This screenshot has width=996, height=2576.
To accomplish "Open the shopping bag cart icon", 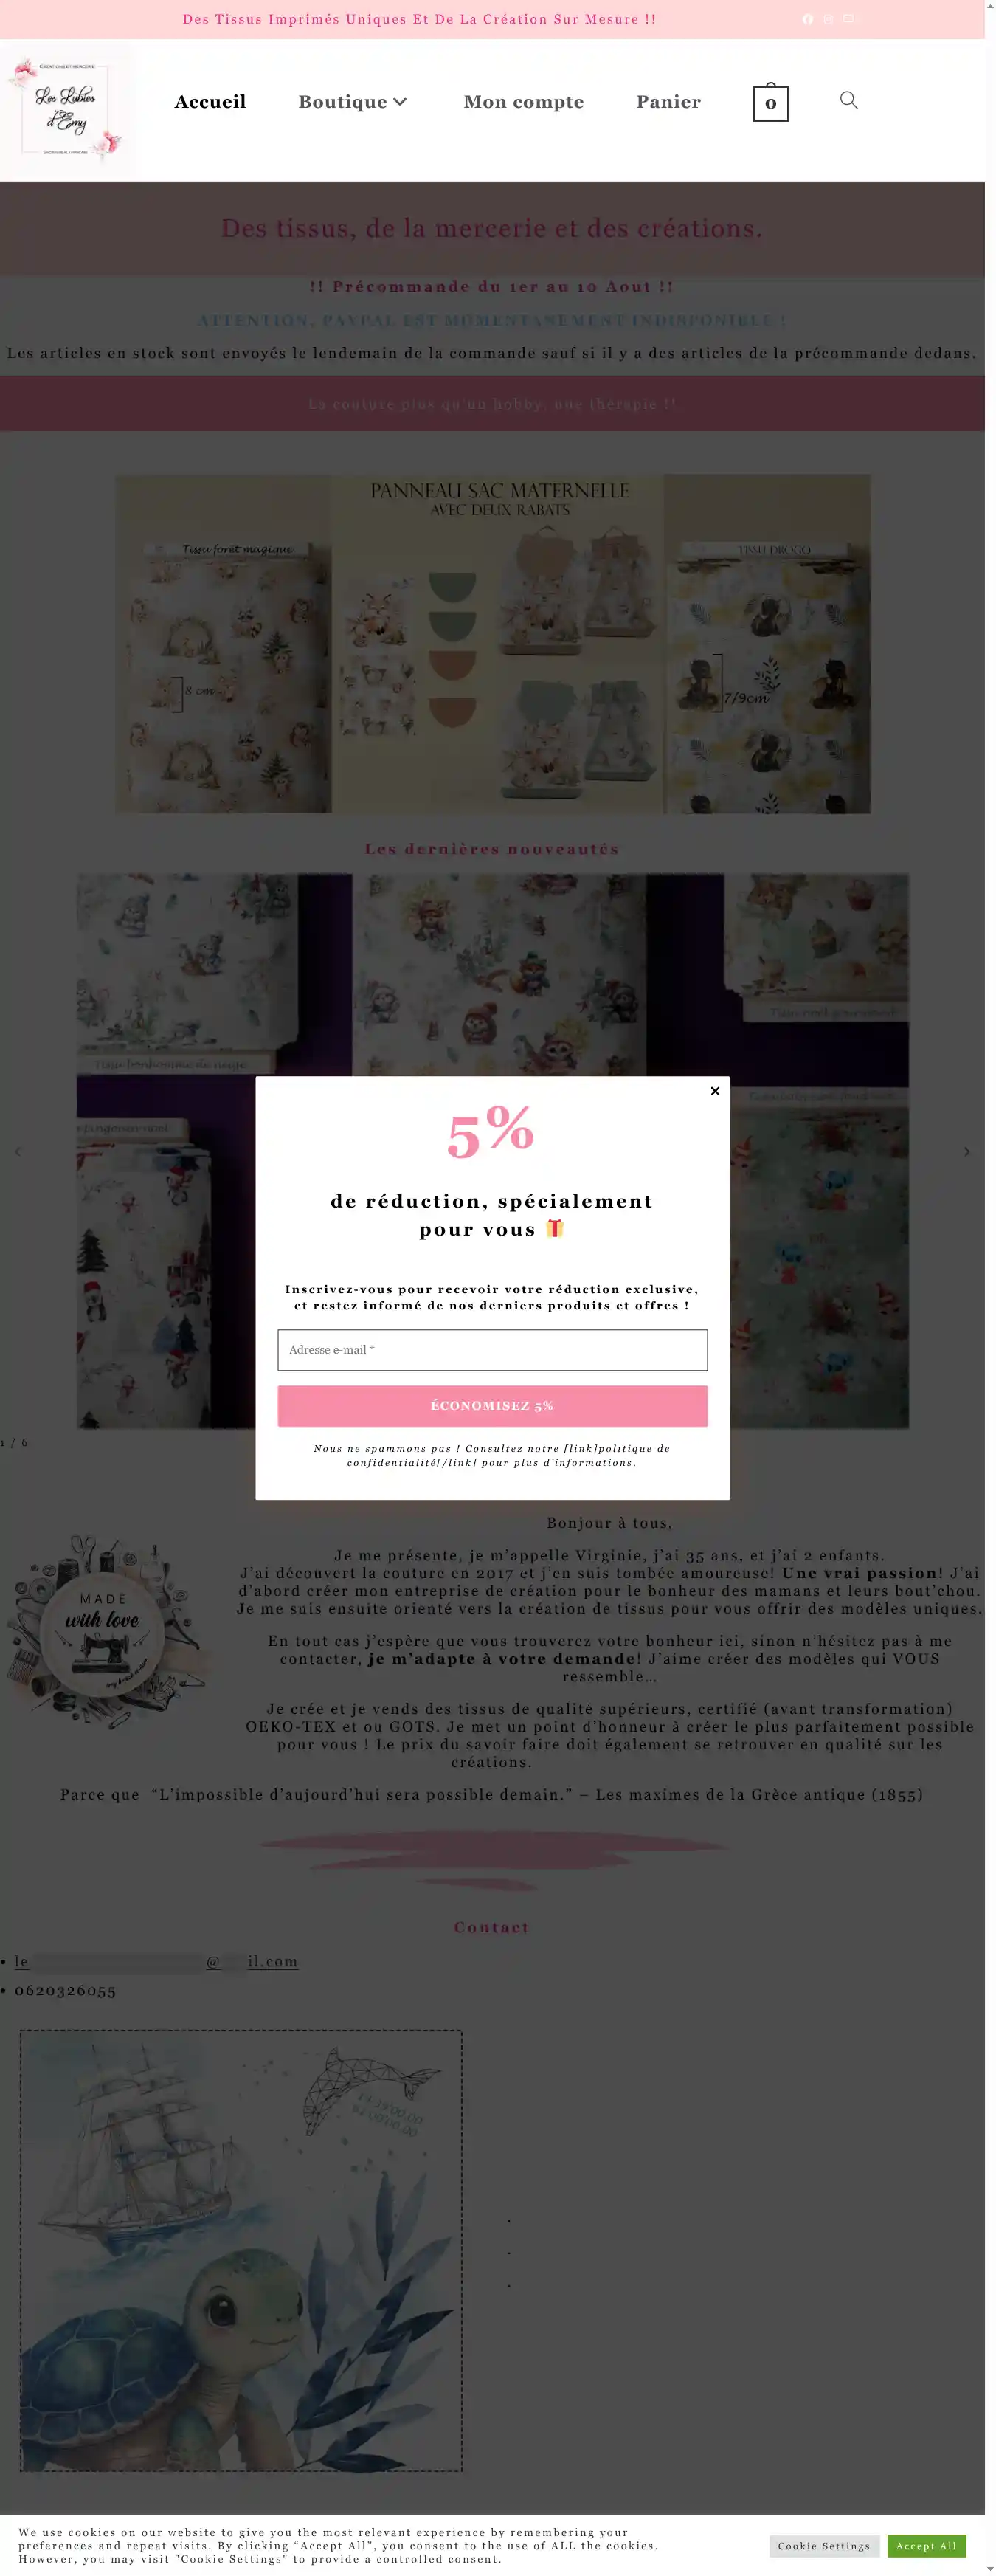I will [x=770, y=102].
